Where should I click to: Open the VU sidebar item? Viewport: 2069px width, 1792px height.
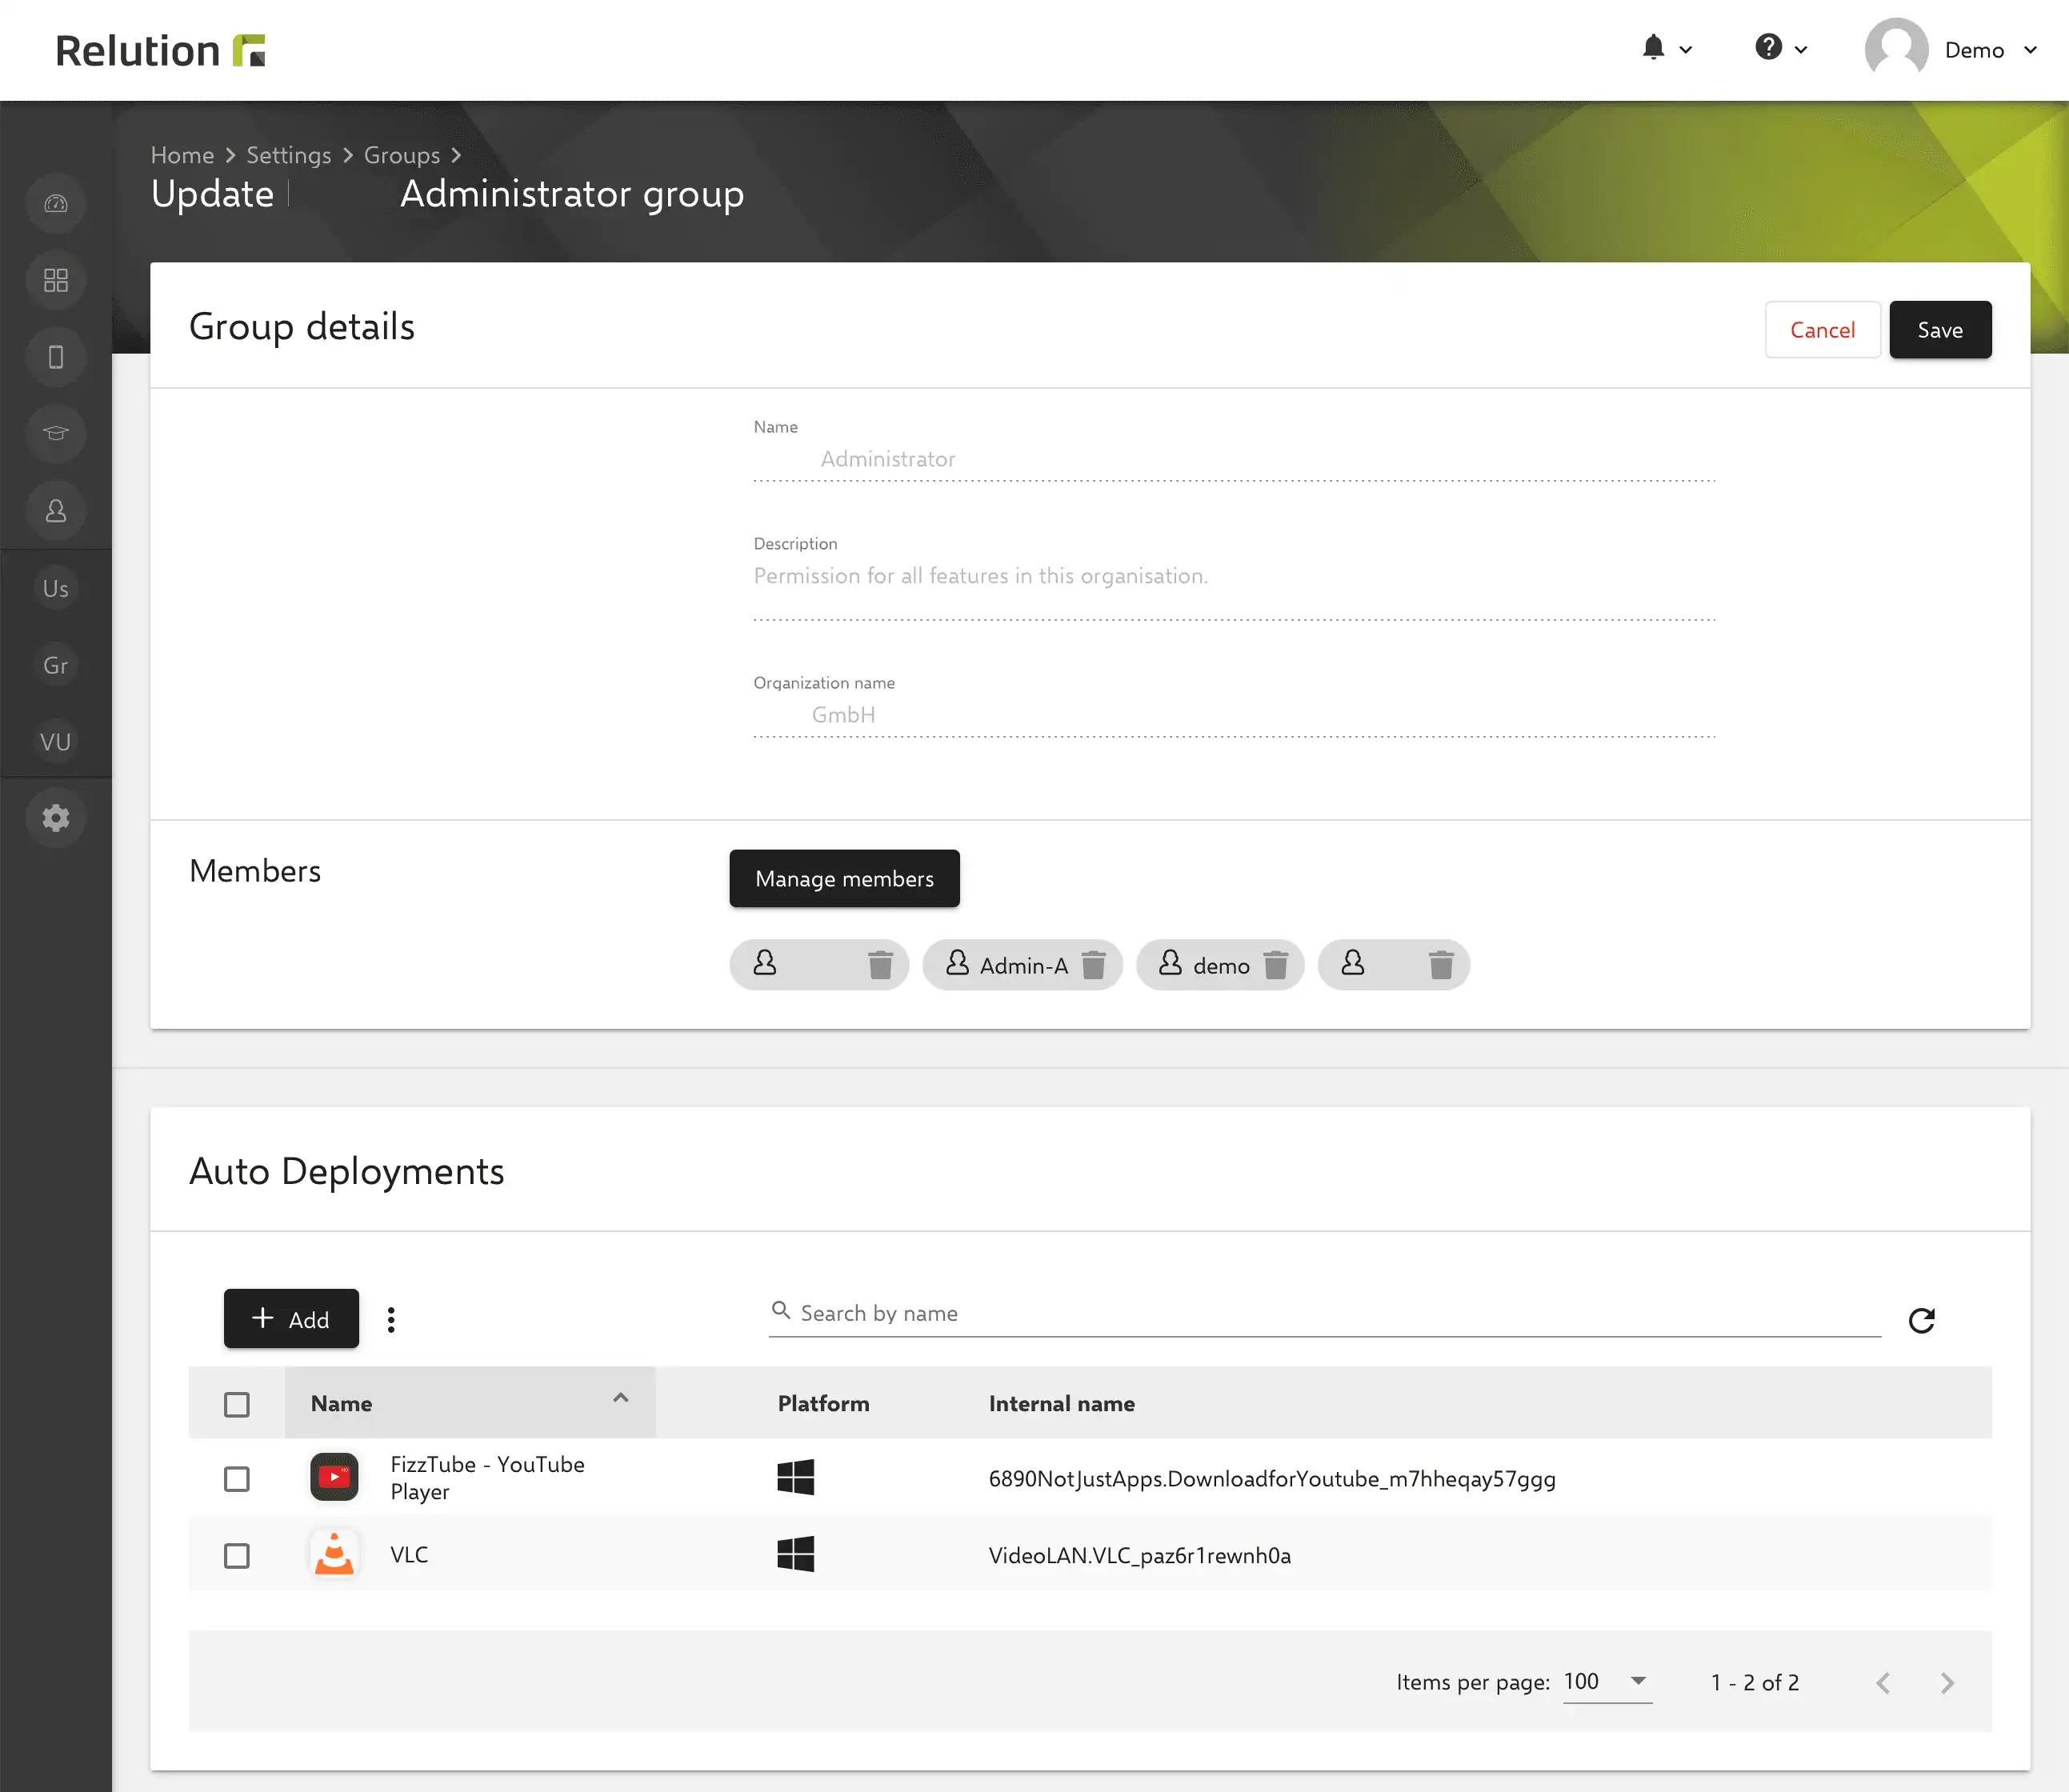[56, 742]
